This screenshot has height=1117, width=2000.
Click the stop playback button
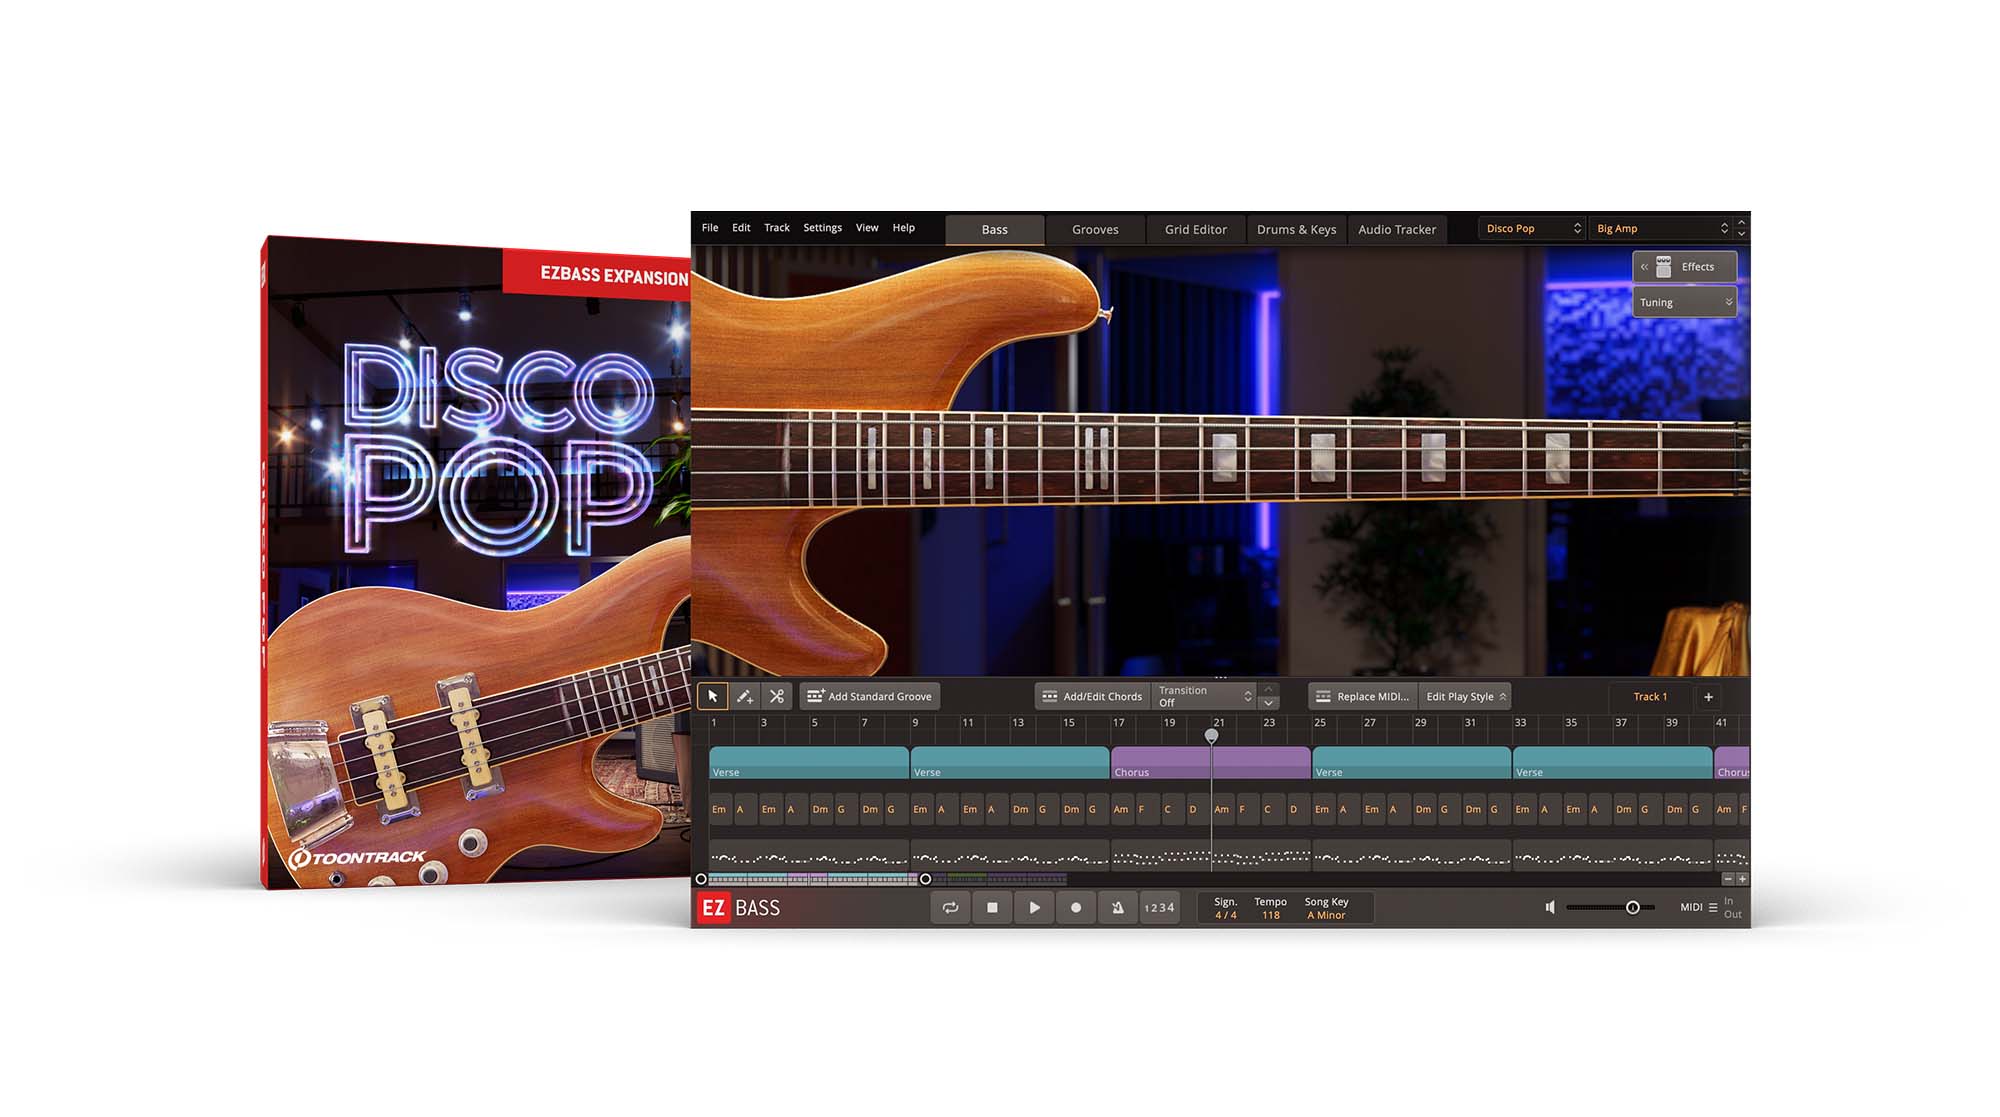tap(992, 908)
